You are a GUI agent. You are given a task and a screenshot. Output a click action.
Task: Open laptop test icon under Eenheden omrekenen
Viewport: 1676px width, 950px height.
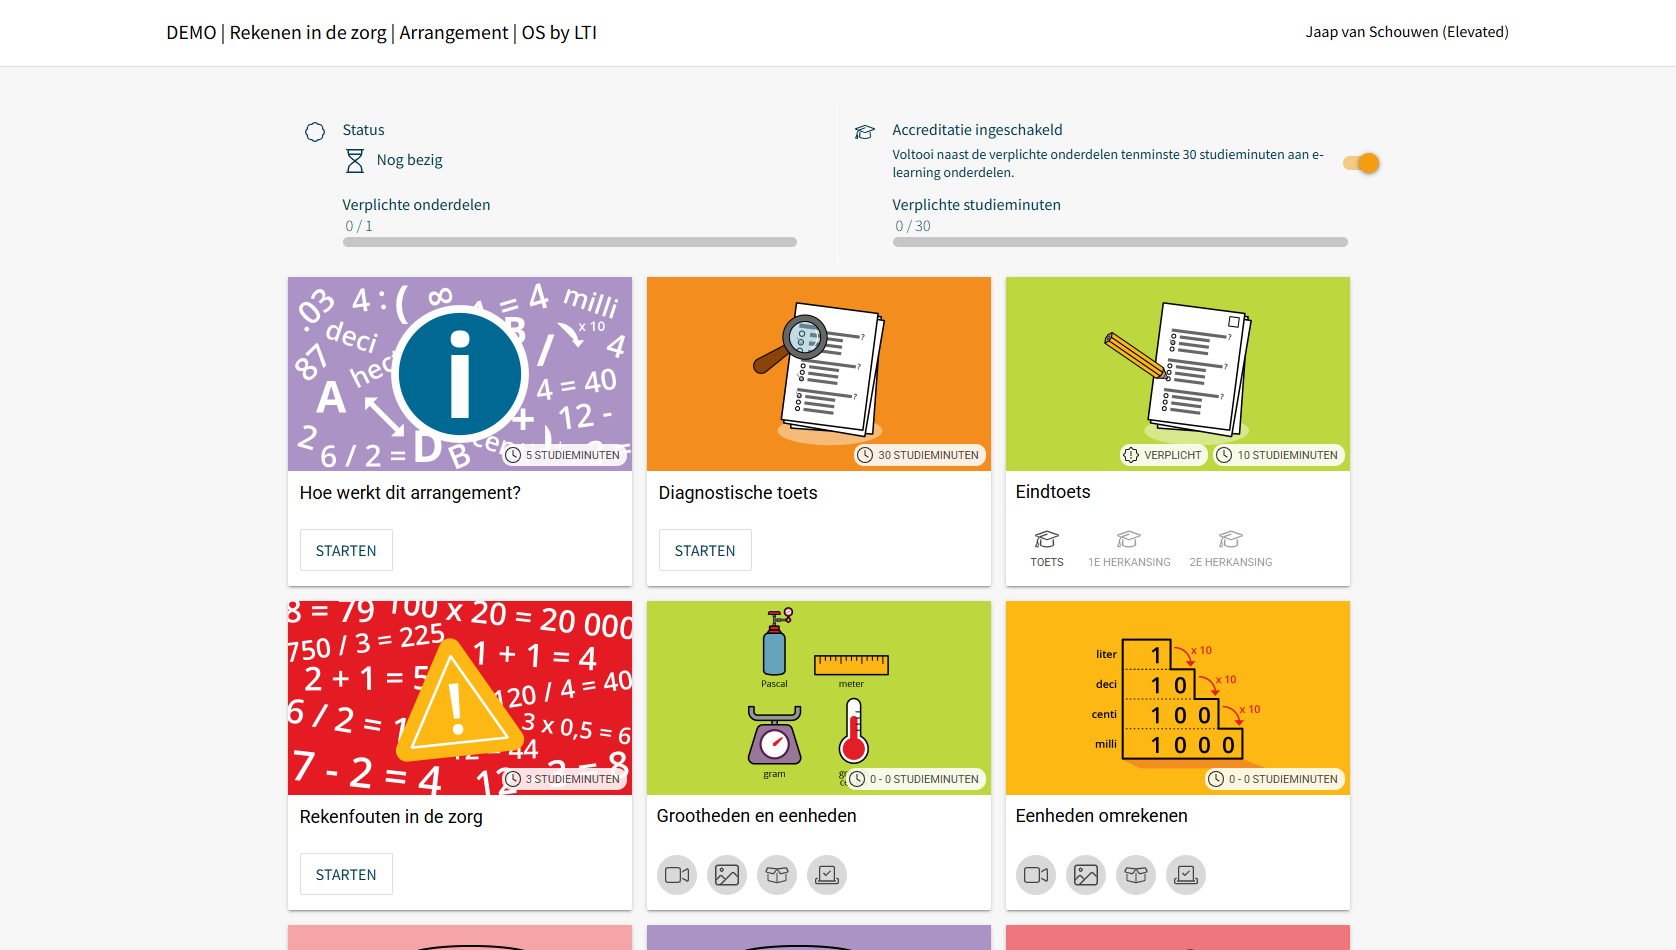[x=1186, y=875]
